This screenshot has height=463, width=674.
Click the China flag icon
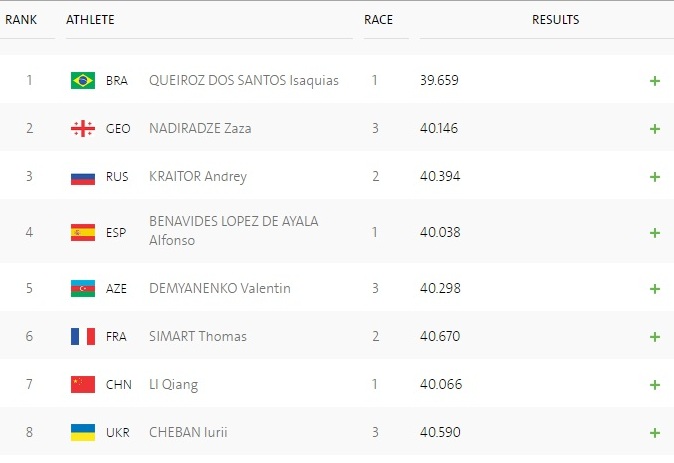(x=83, y=384)
